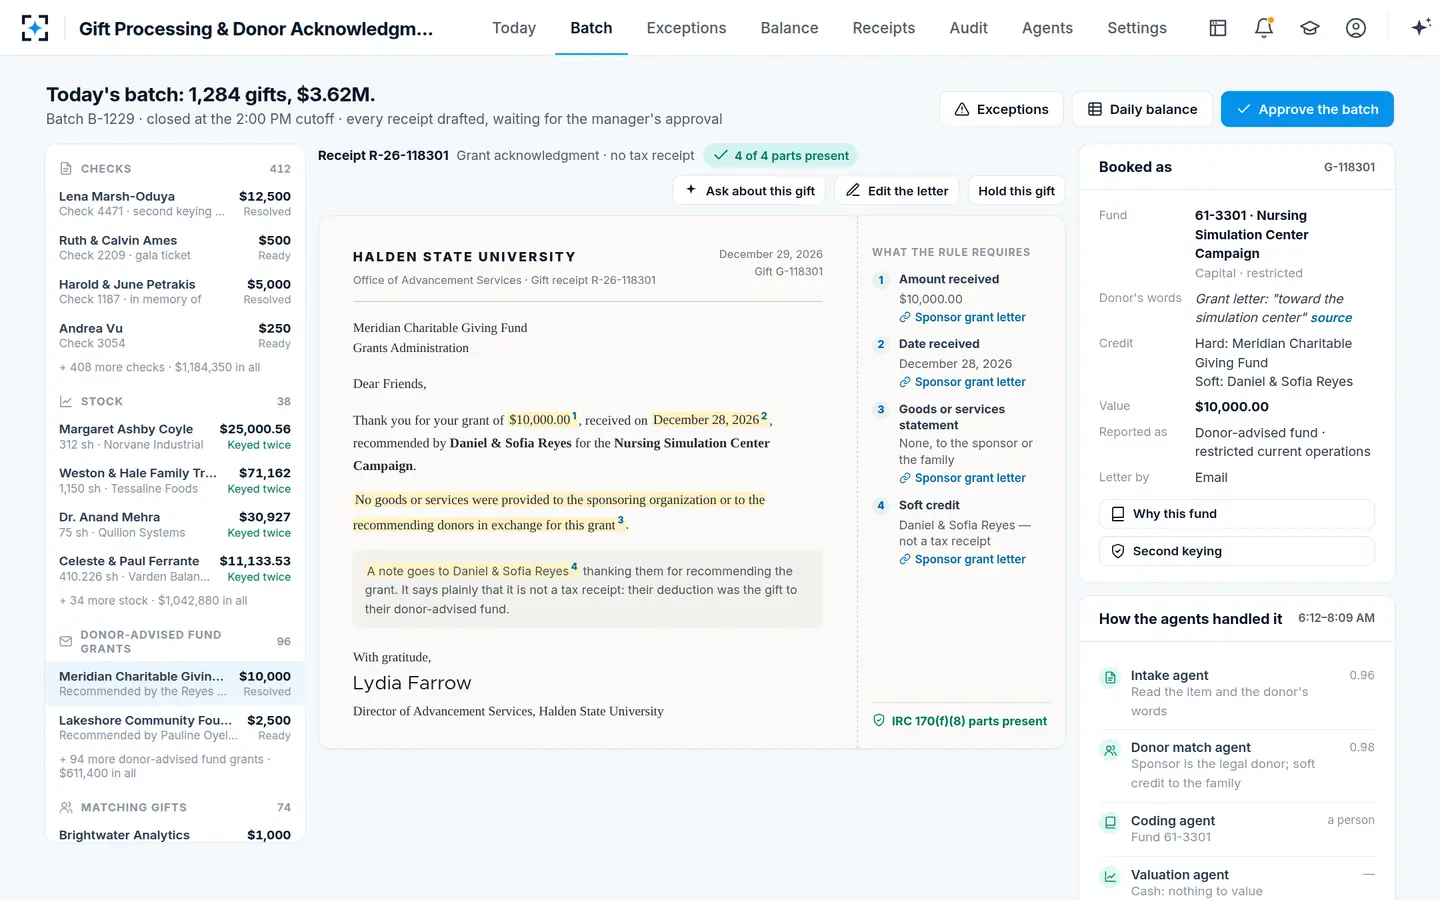Screen dimensions: 1440x900
Task: Open the layout panel icon in header
Action: (1218, 28)
